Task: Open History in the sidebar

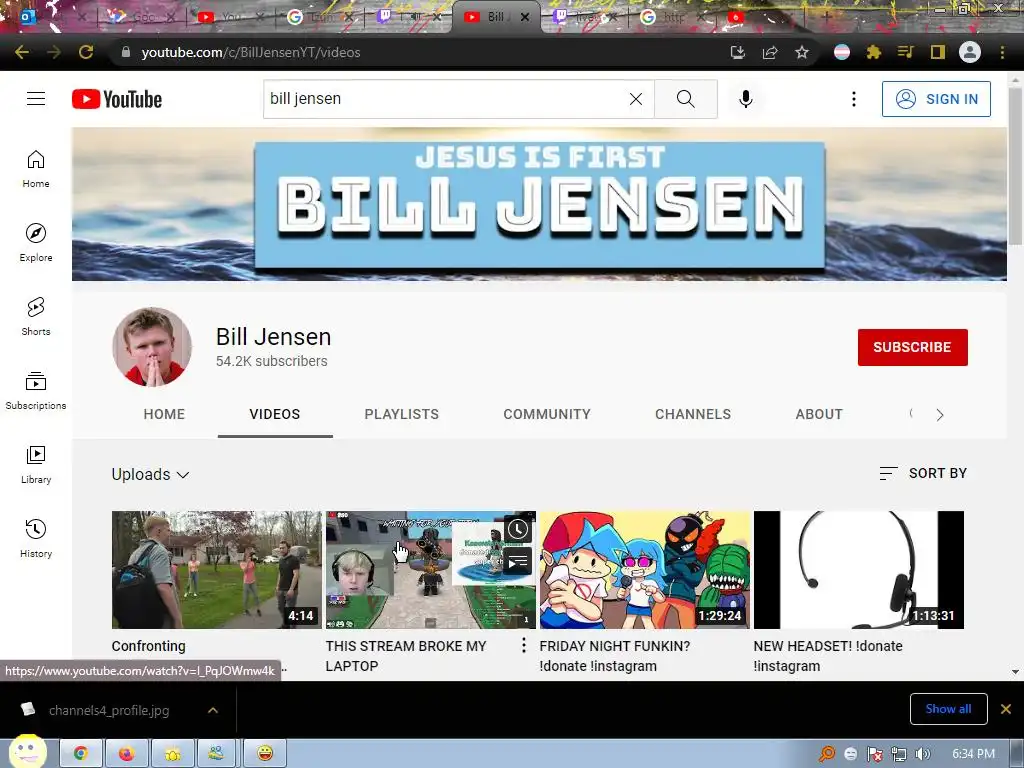Action: pos(36,538)
